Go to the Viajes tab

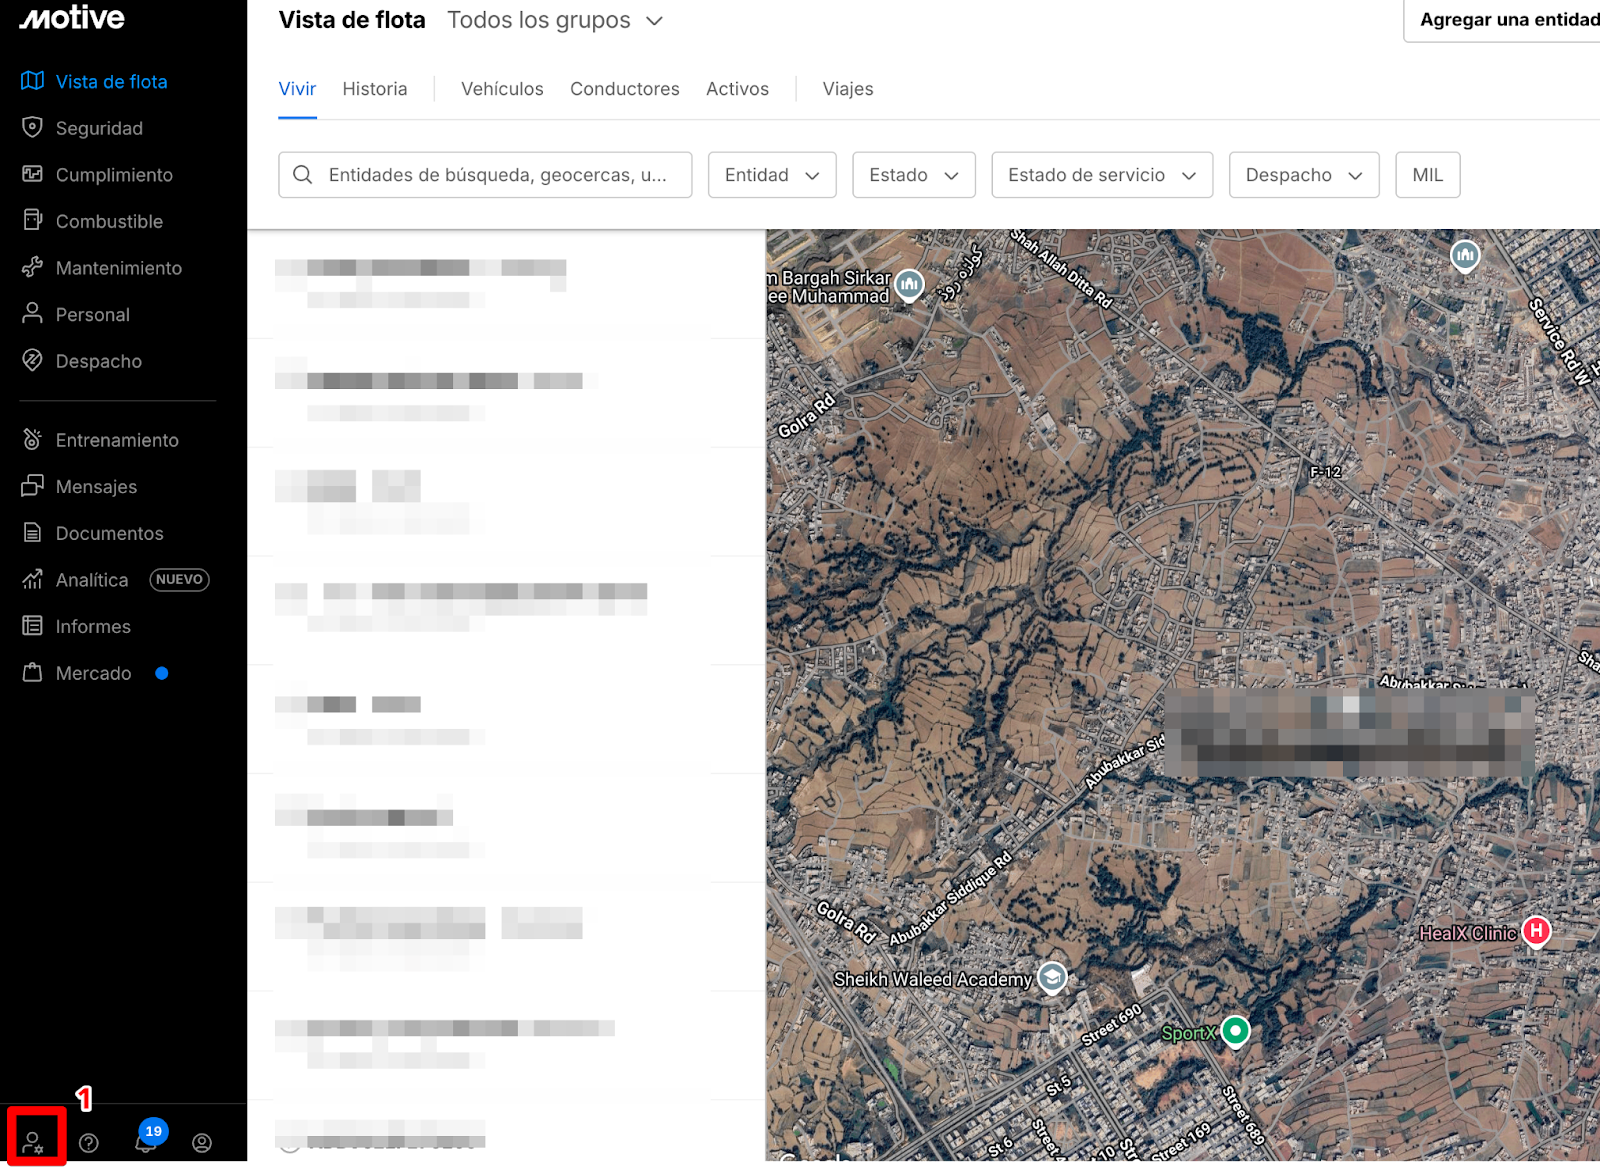[x=847, y=89]
